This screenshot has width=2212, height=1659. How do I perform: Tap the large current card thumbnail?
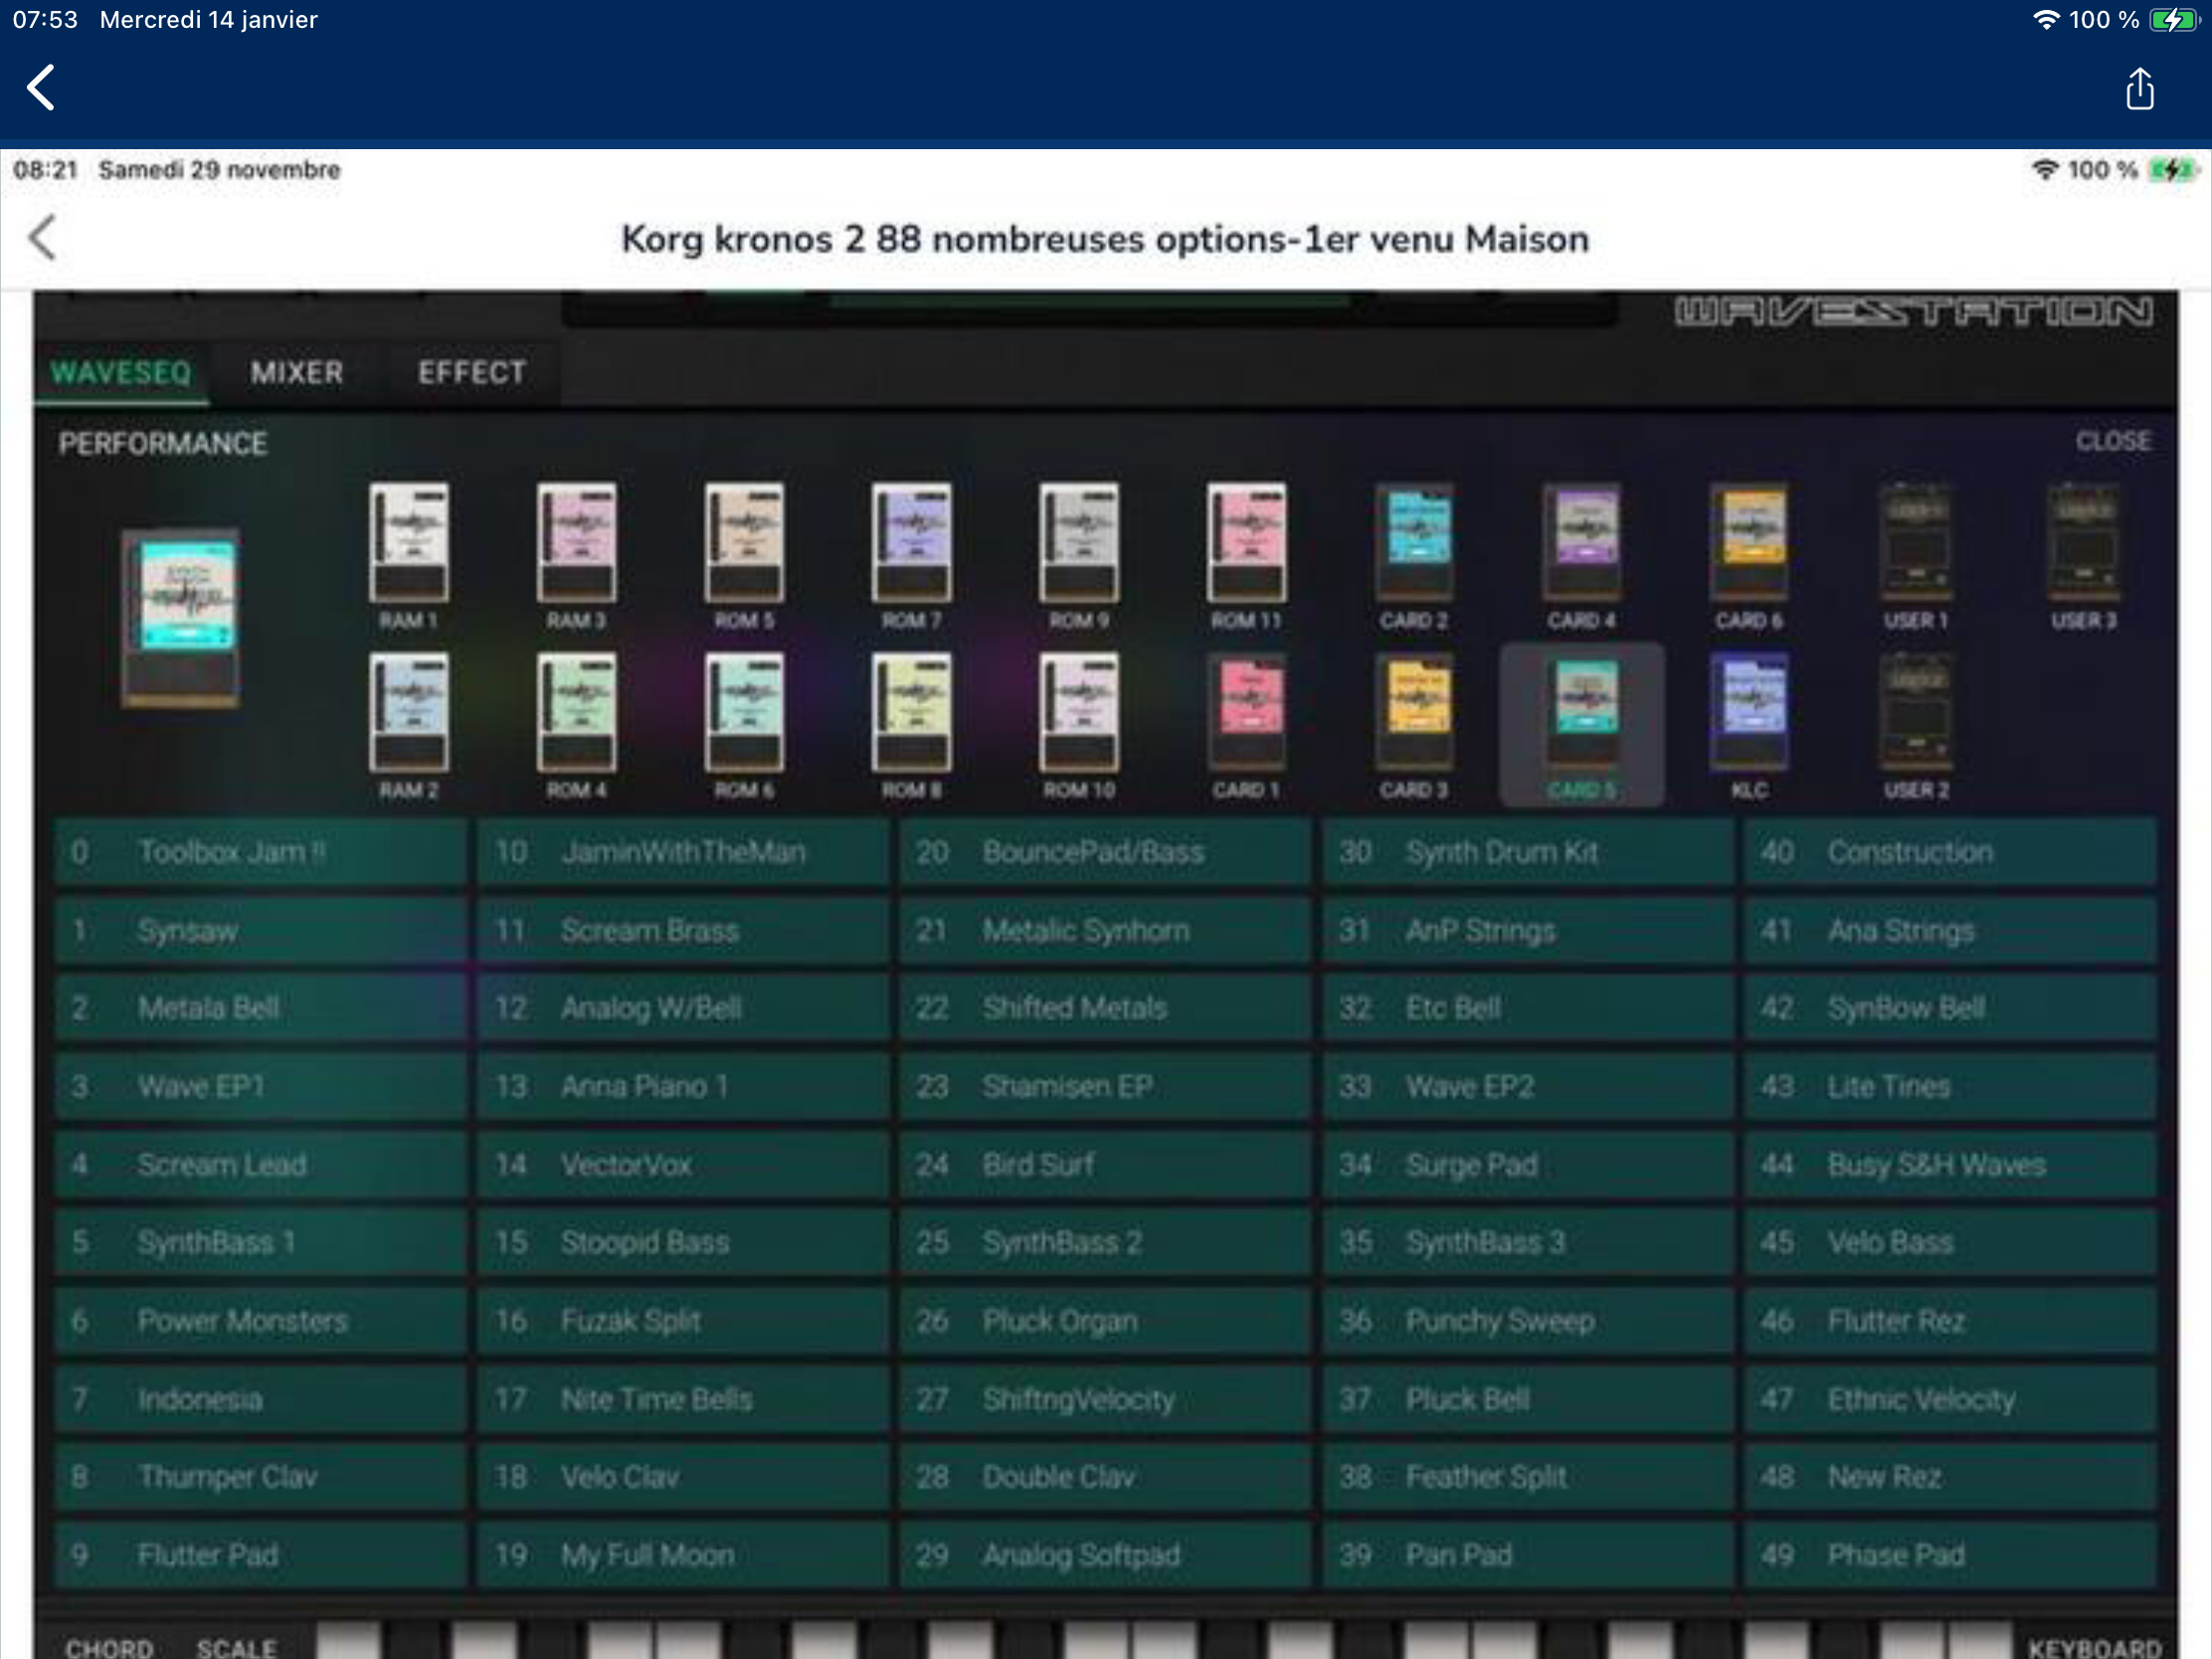click(x=182, y=617)
